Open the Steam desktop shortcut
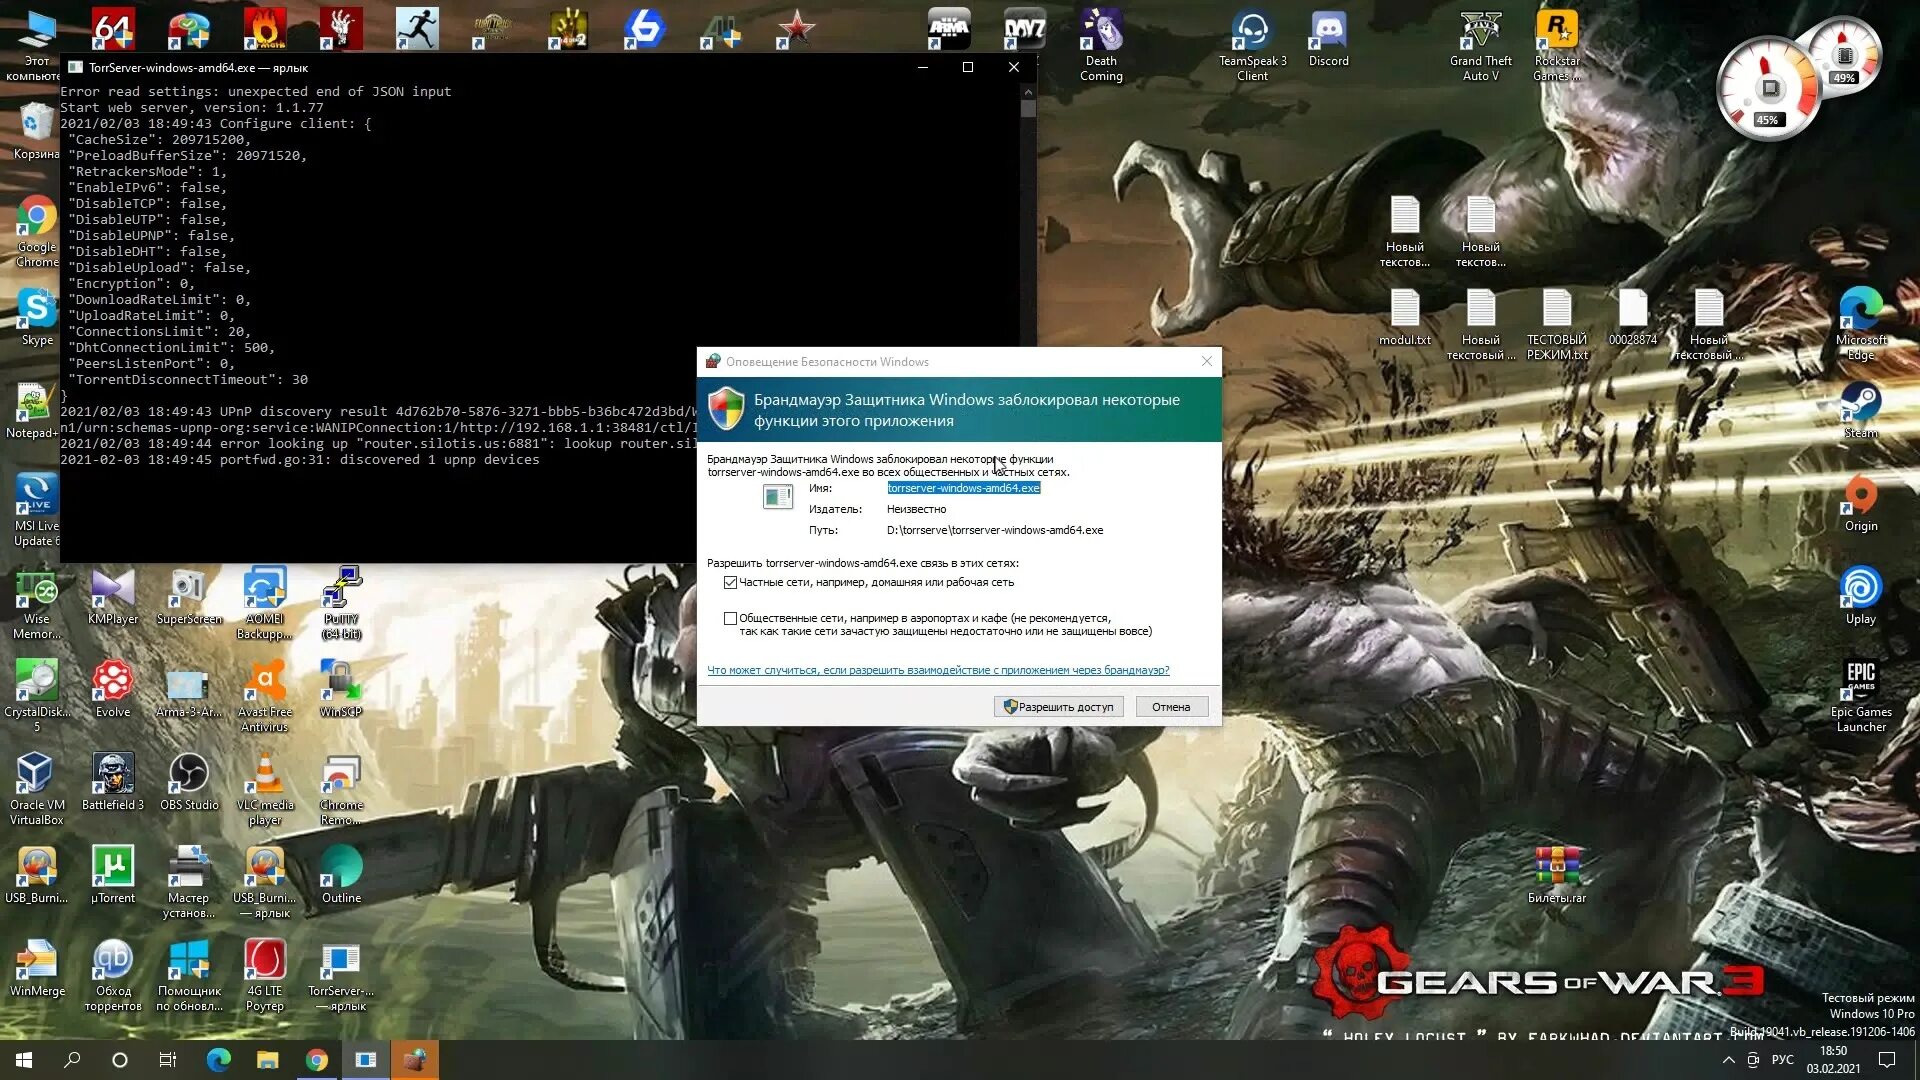1920x1080 pixels. pyautogui.click(x=1861, y=410)
